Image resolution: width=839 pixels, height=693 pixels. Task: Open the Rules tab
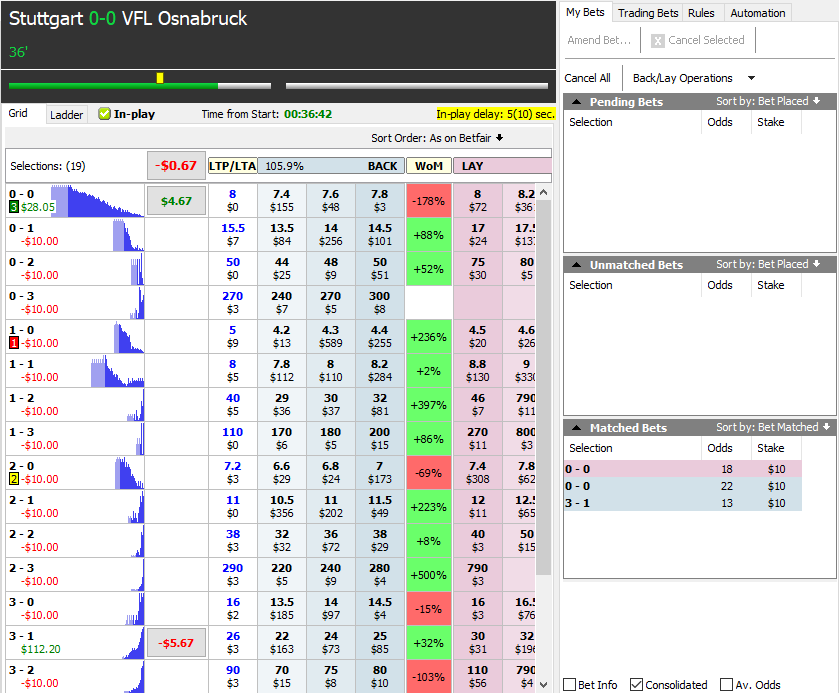coord(701,13)
